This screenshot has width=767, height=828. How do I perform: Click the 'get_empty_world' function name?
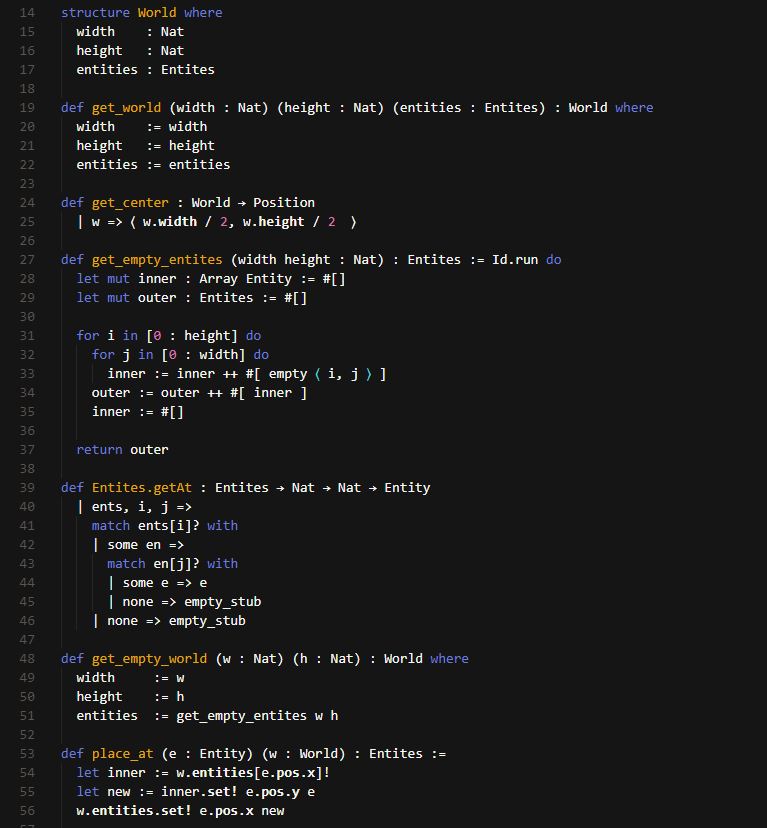[x=149, y=659]
